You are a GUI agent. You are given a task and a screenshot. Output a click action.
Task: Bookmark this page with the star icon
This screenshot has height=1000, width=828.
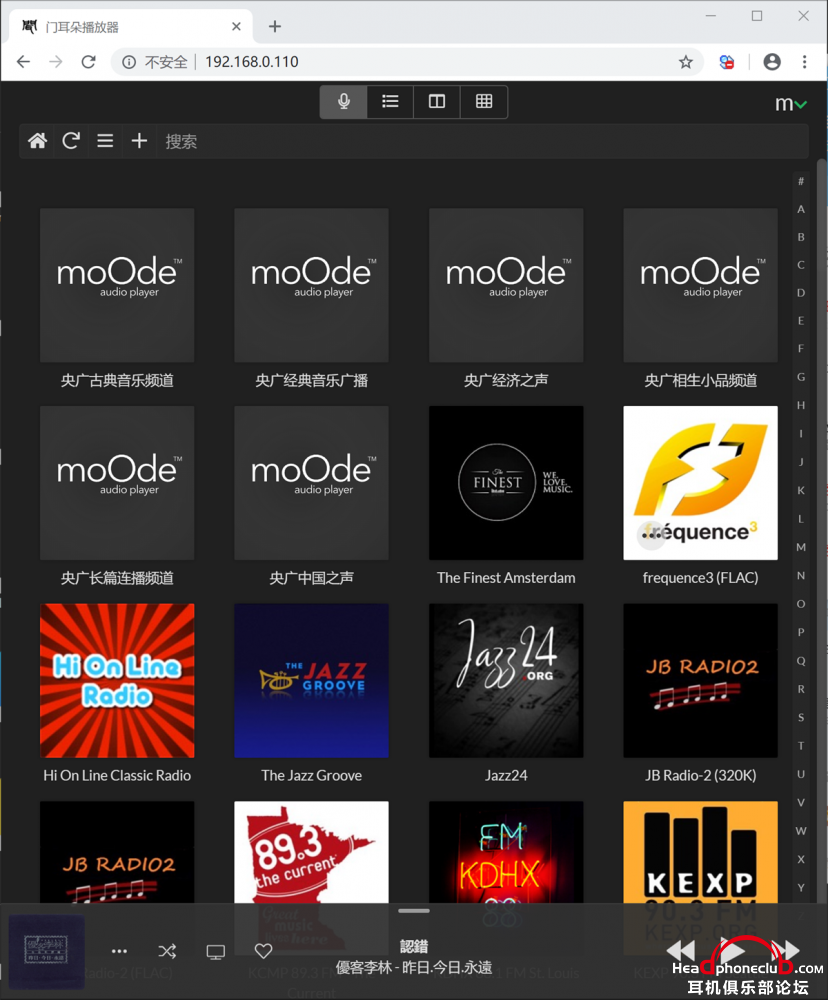[686, 62]
